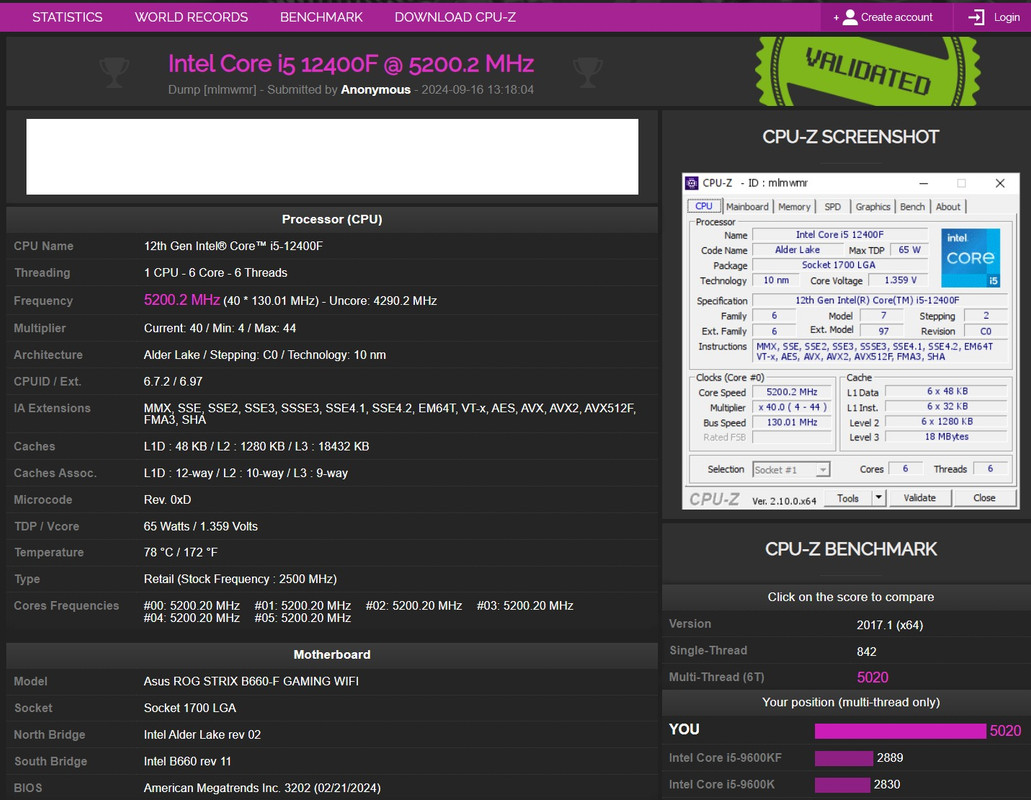Expand the Tools dropdown arrow
The width and height of the screenshot is (1031, 800).
[x=878, y=498]
